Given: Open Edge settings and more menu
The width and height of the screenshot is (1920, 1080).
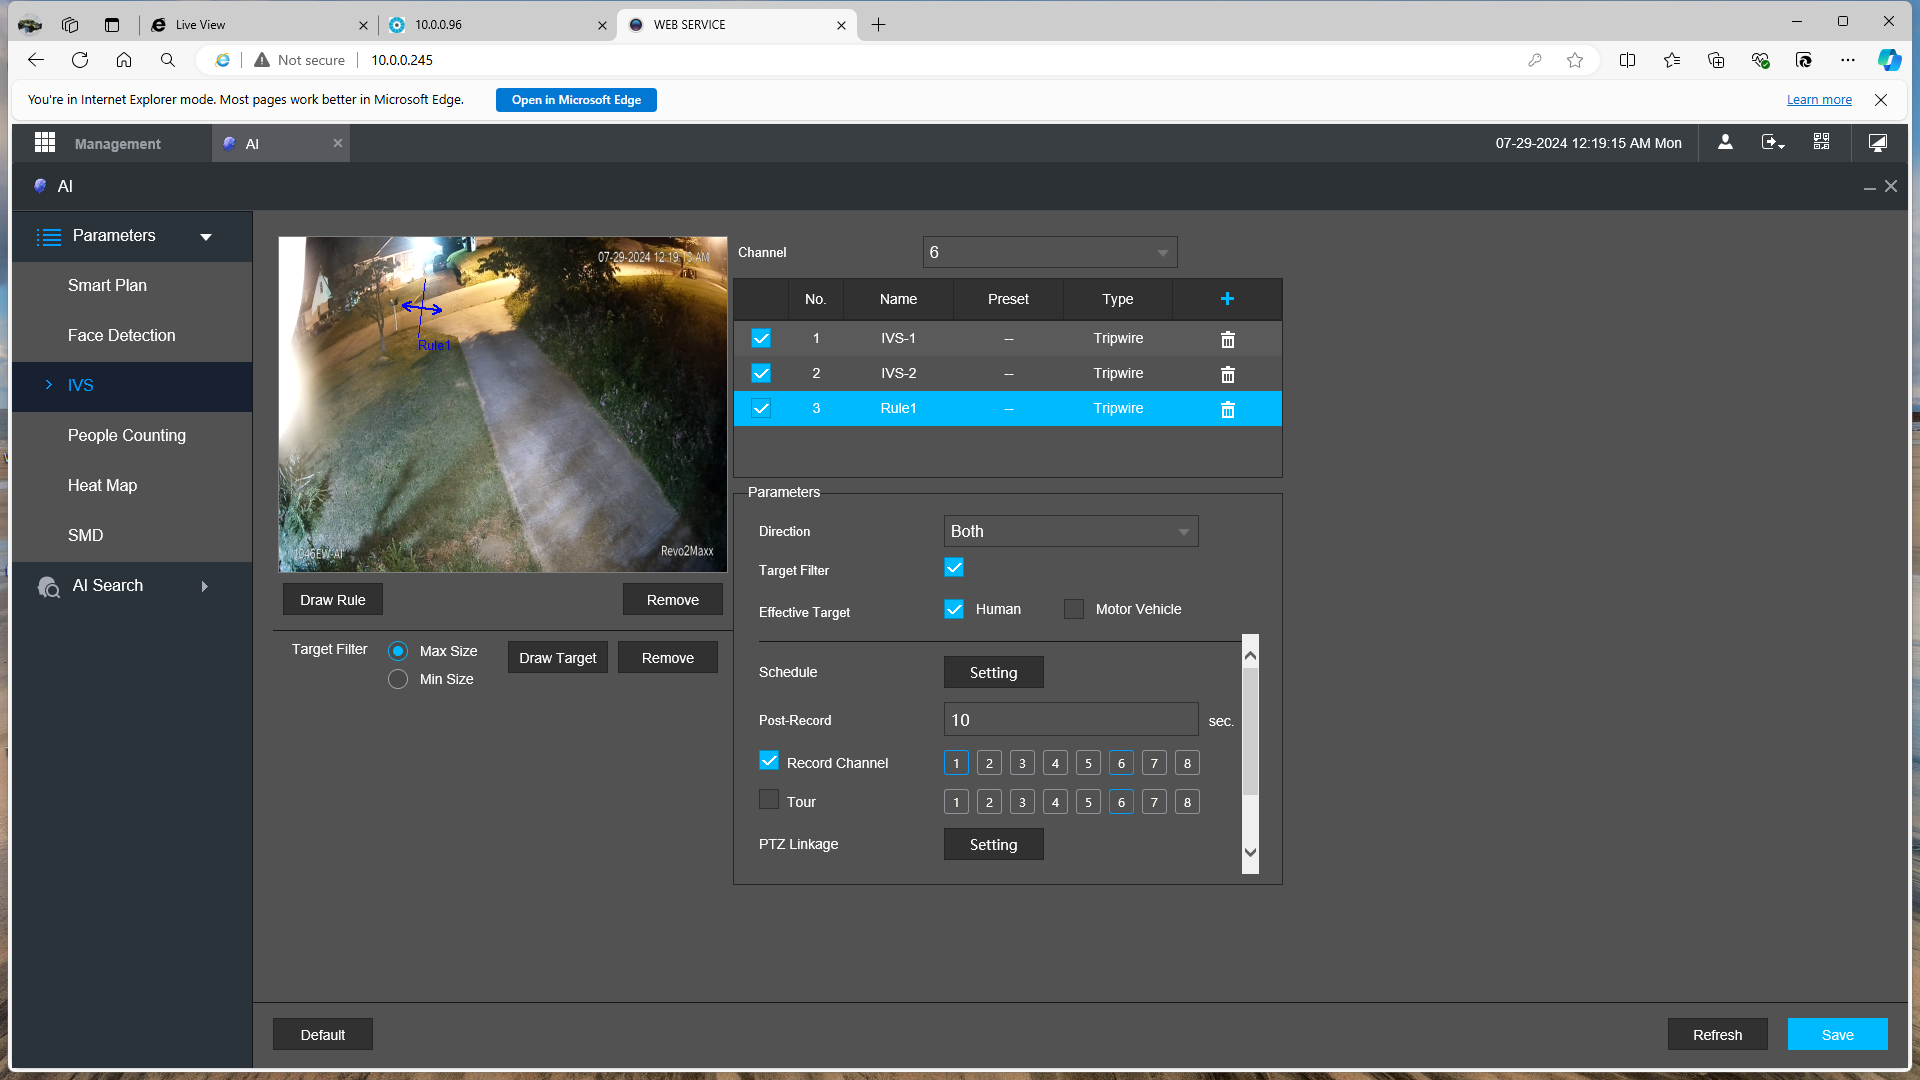Looking at the screenshot, I should pos(1848,60).
